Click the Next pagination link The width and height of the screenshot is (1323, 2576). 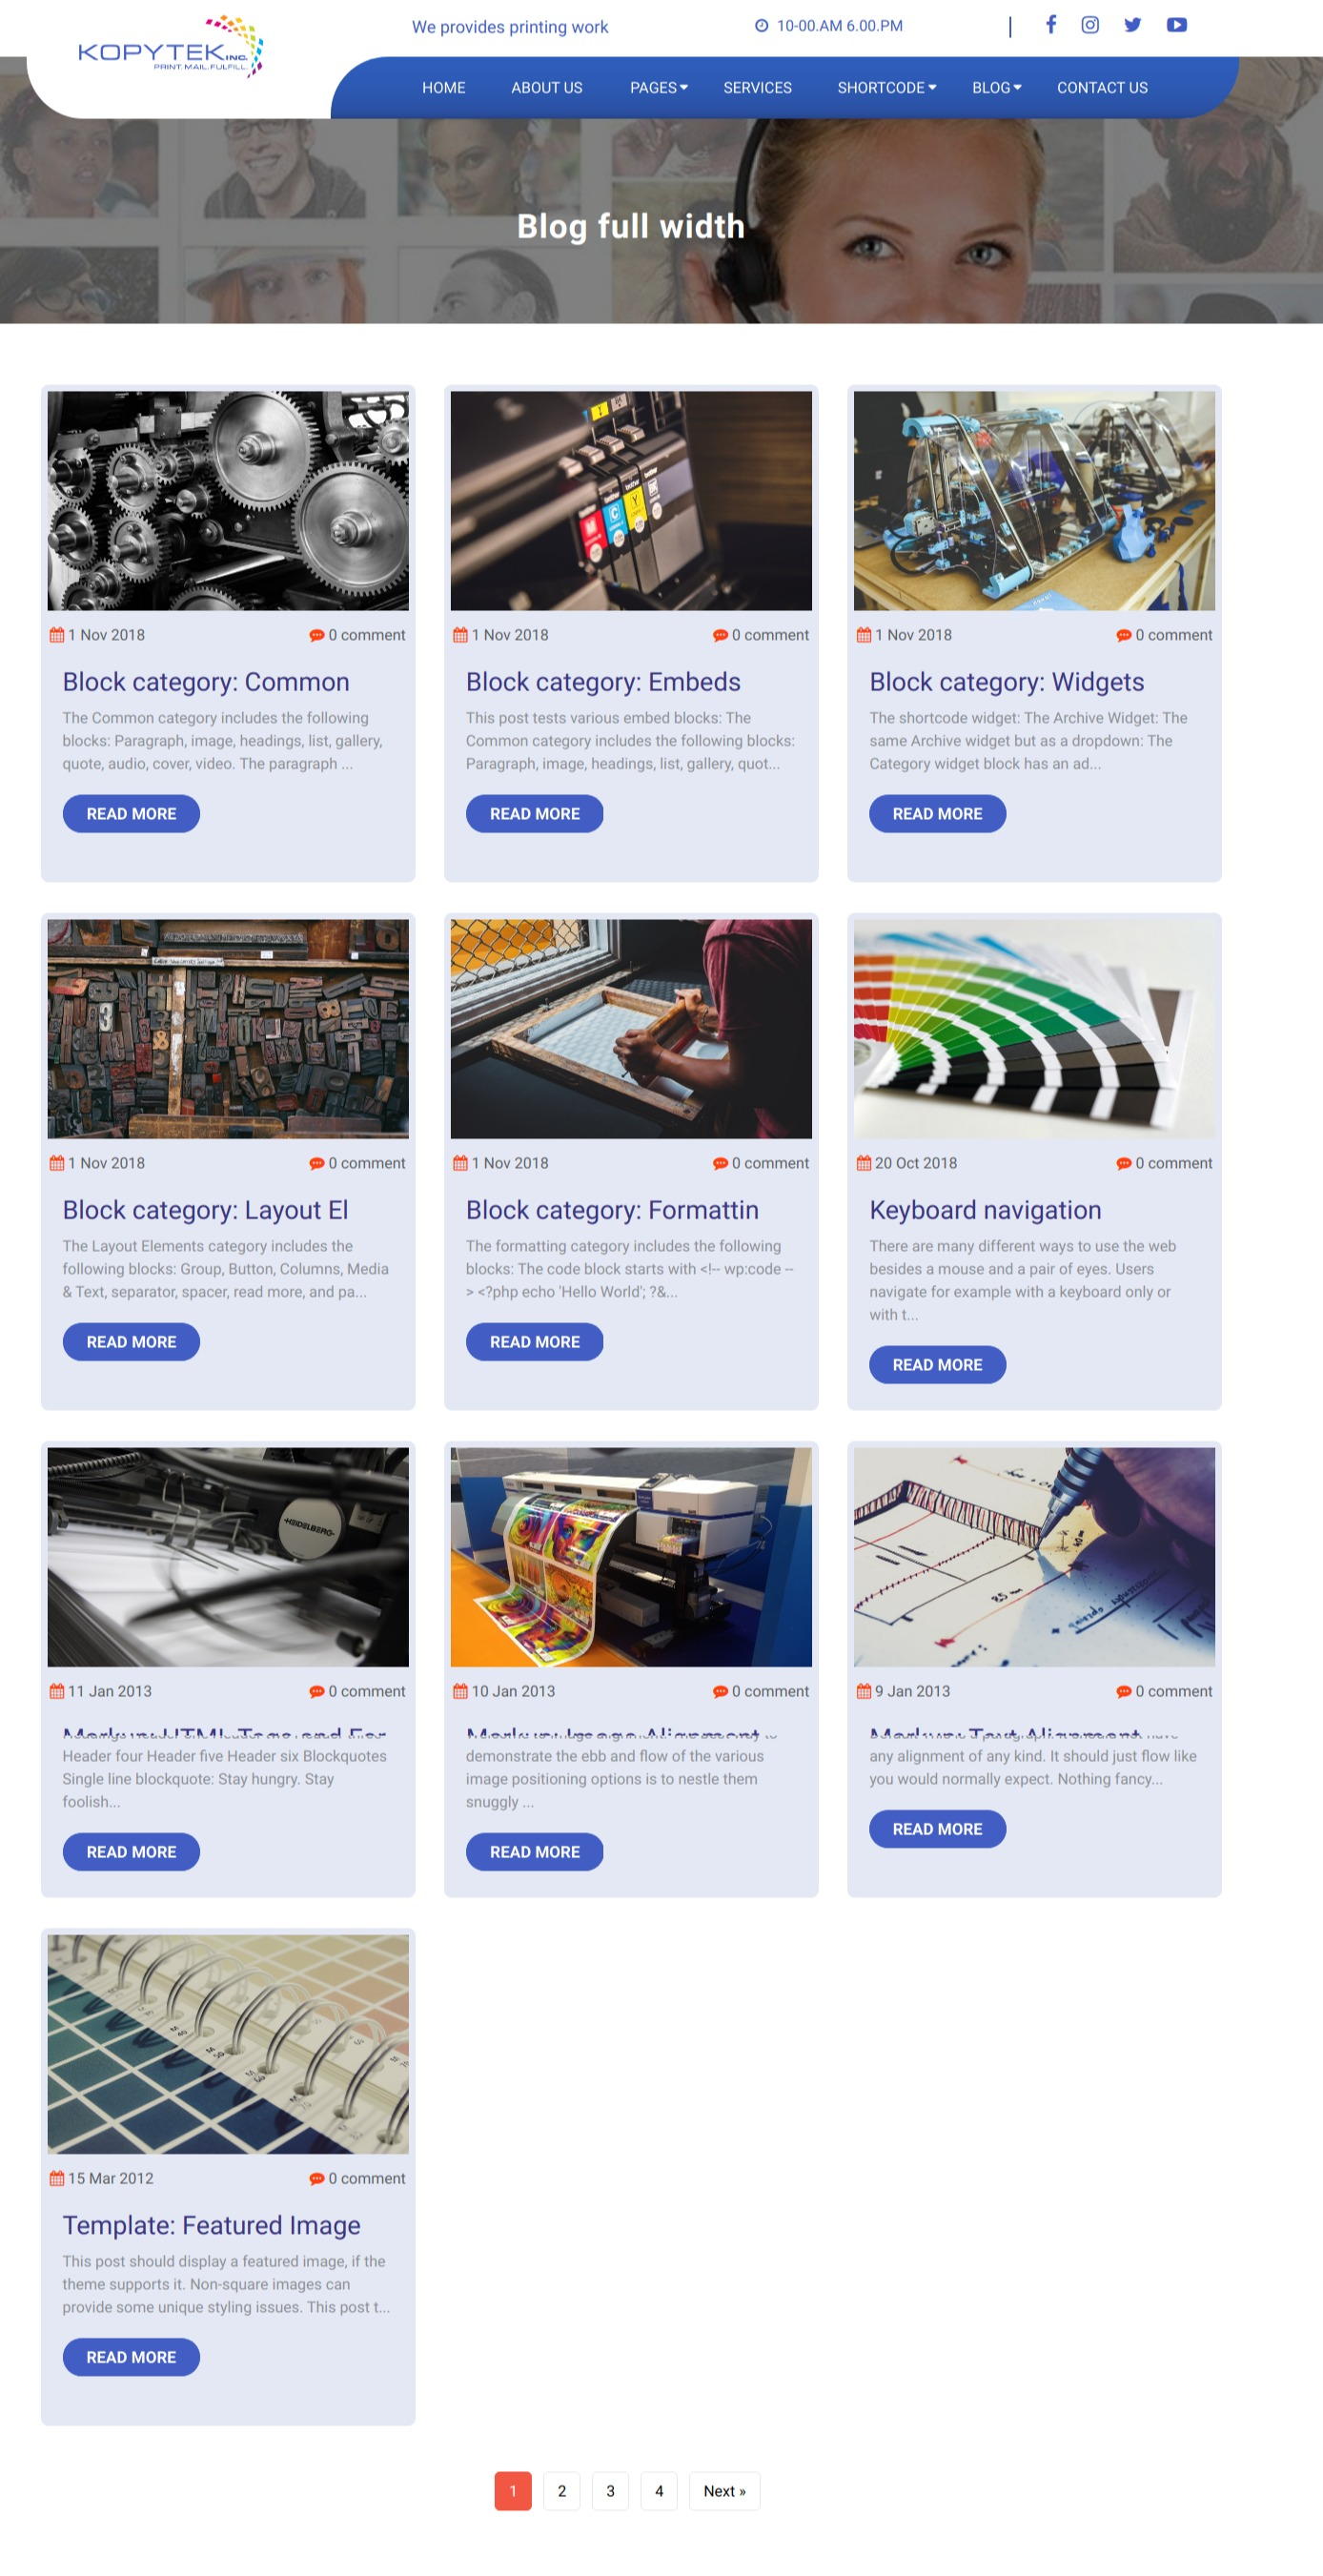point(724,2491)
